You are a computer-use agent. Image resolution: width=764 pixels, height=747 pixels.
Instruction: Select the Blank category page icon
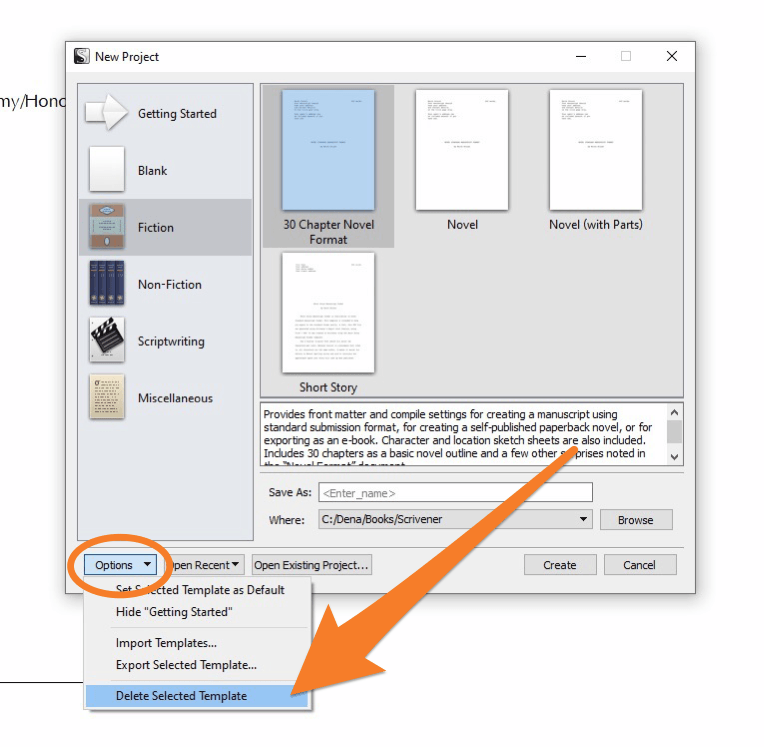coord(107,170)
